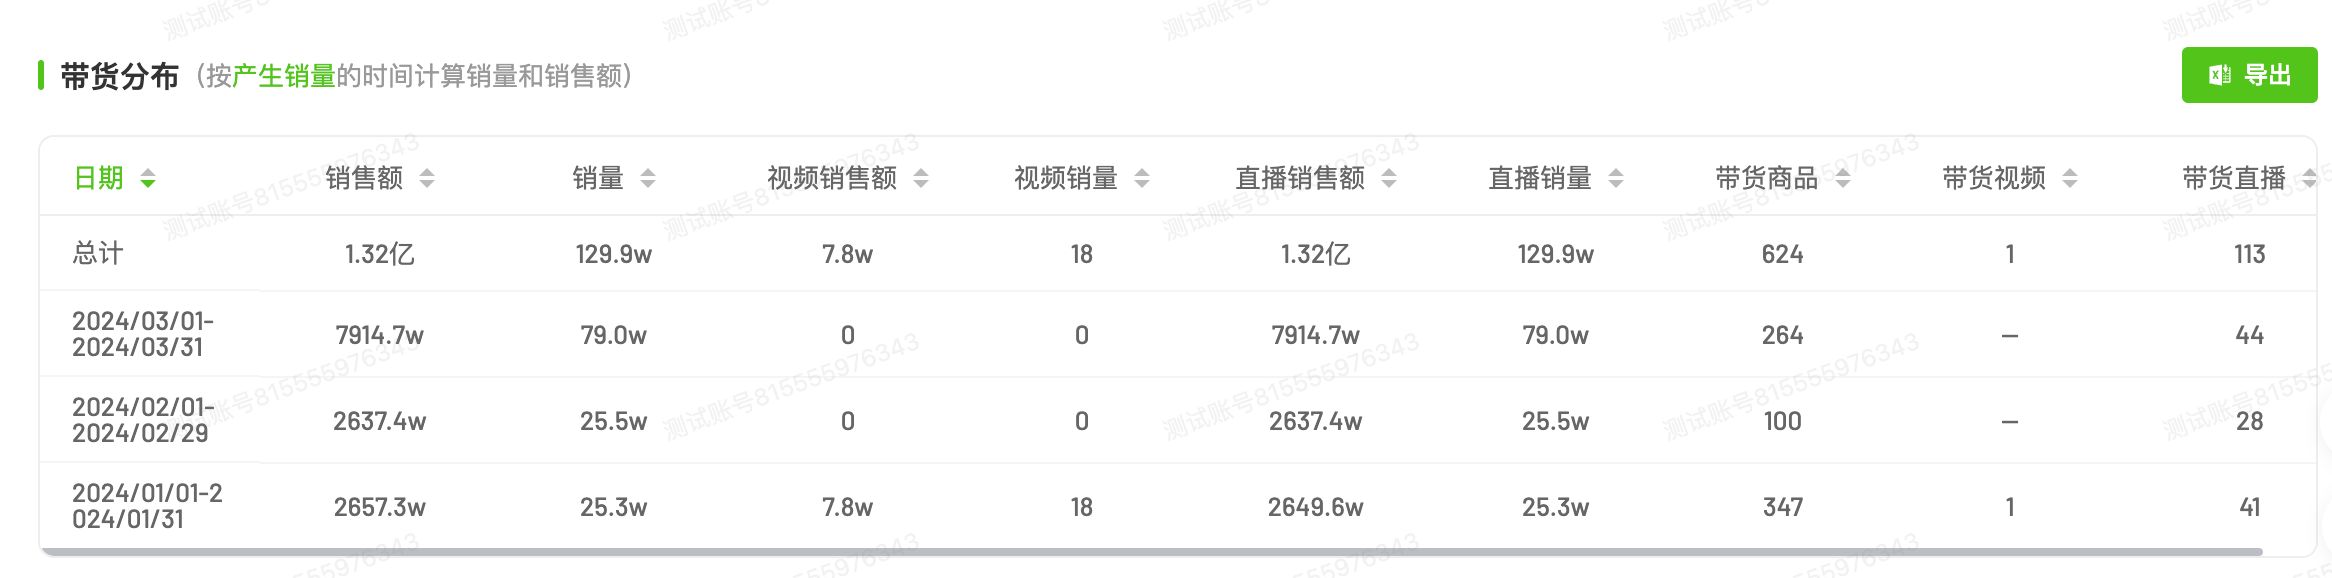Click the 日期 column header label
Screen dimensions: 2332x578
click(x=98, y=179)
